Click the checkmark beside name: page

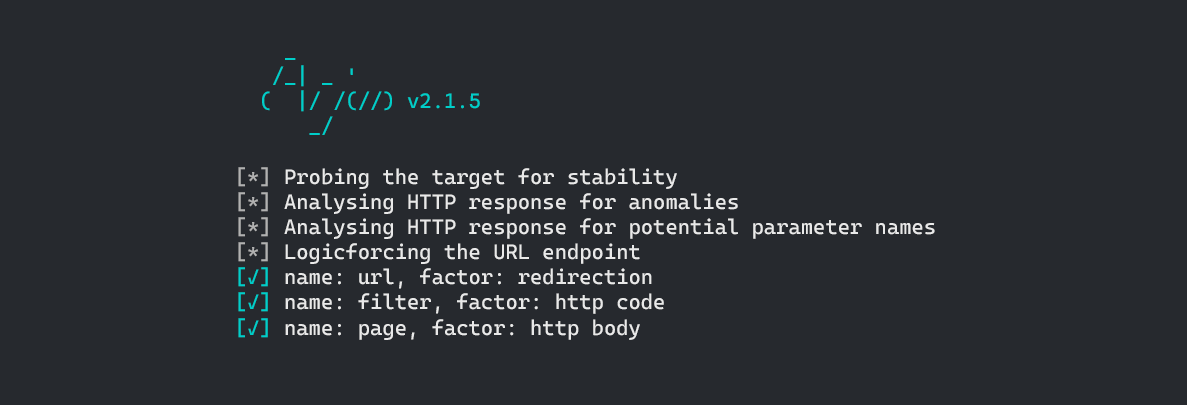(x=253, y=329)
